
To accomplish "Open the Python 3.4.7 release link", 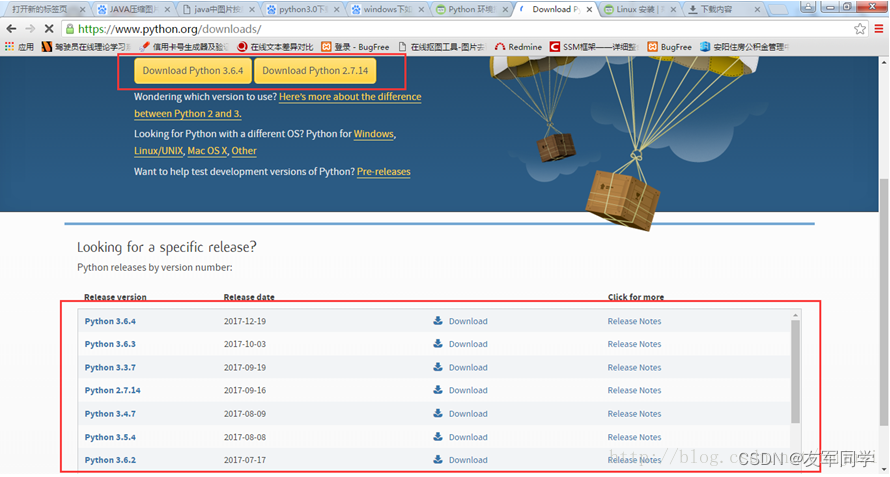I will tap(110, 413).
